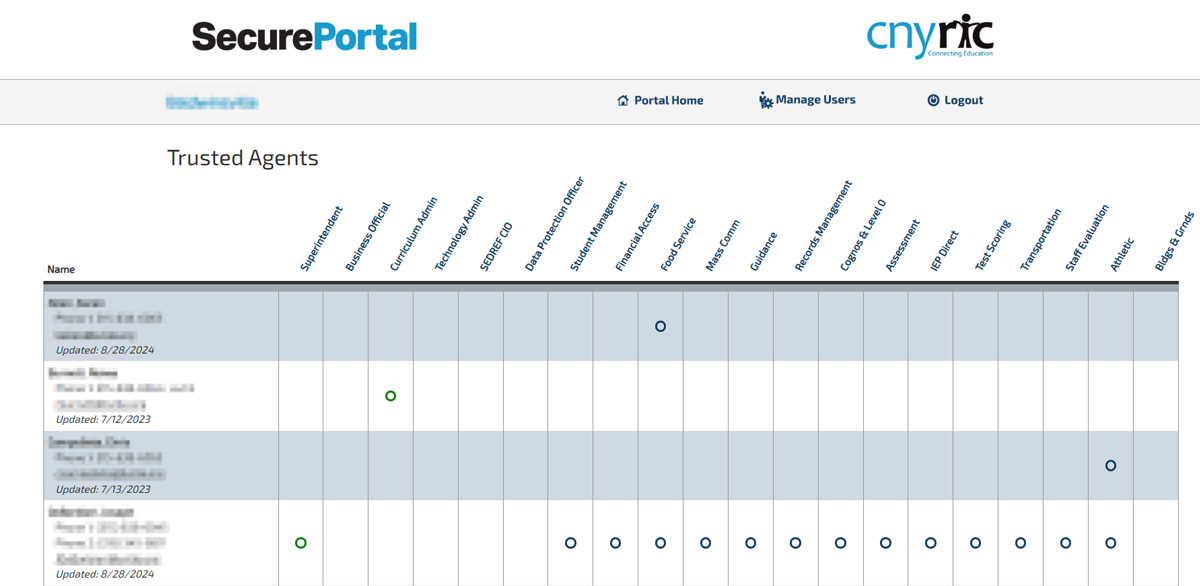This screenshot has width=1200, height=586.
Task: Click the Logout power icon
Action: [x=933, y=101]
